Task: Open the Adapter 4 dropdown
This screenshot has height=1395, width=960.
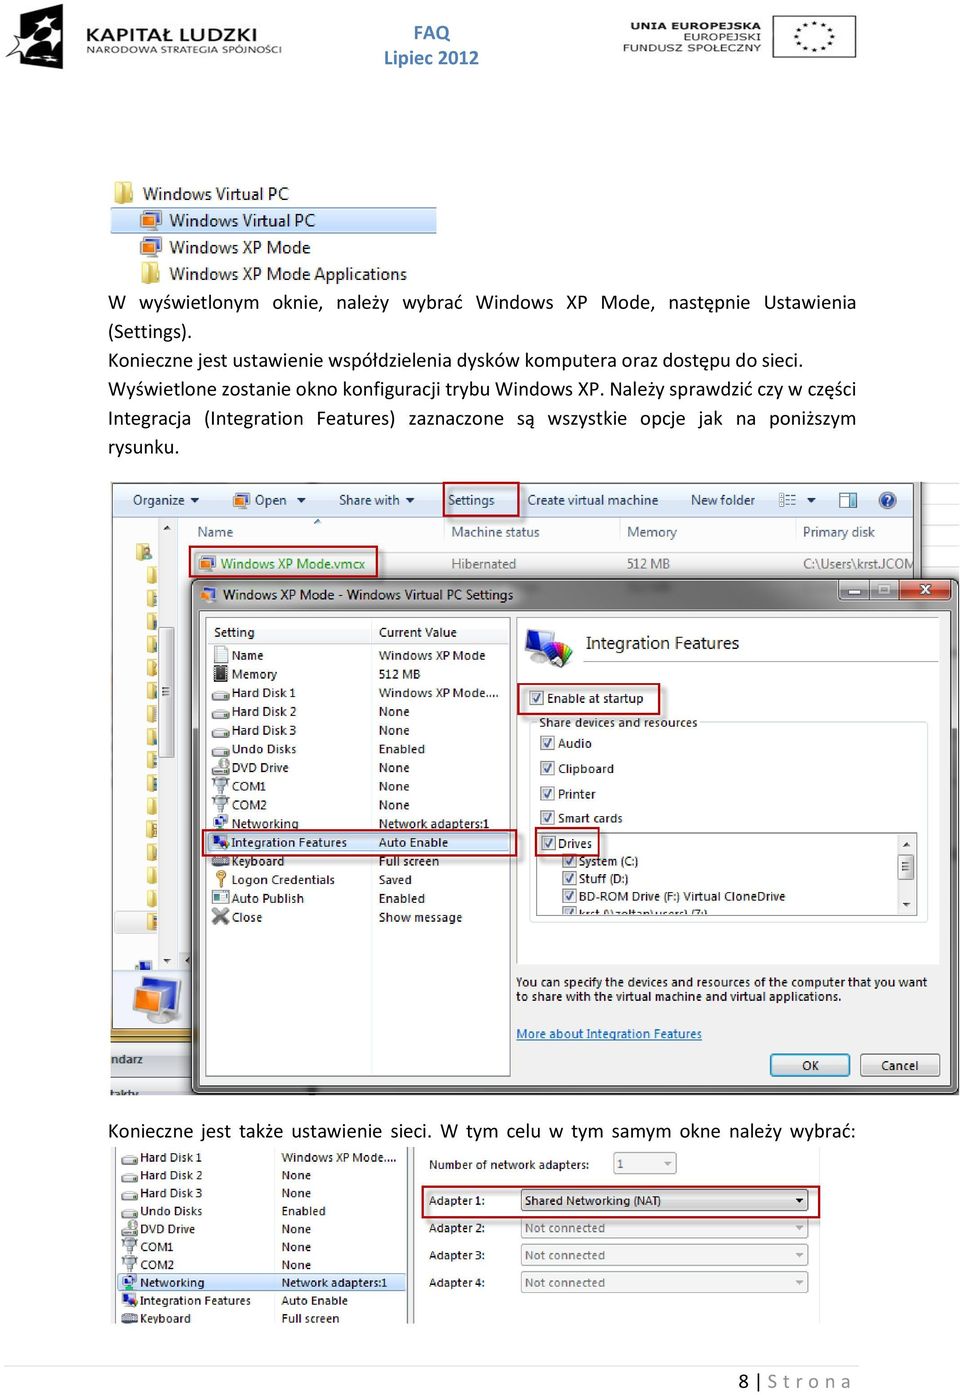Action: coord(664,1282)
